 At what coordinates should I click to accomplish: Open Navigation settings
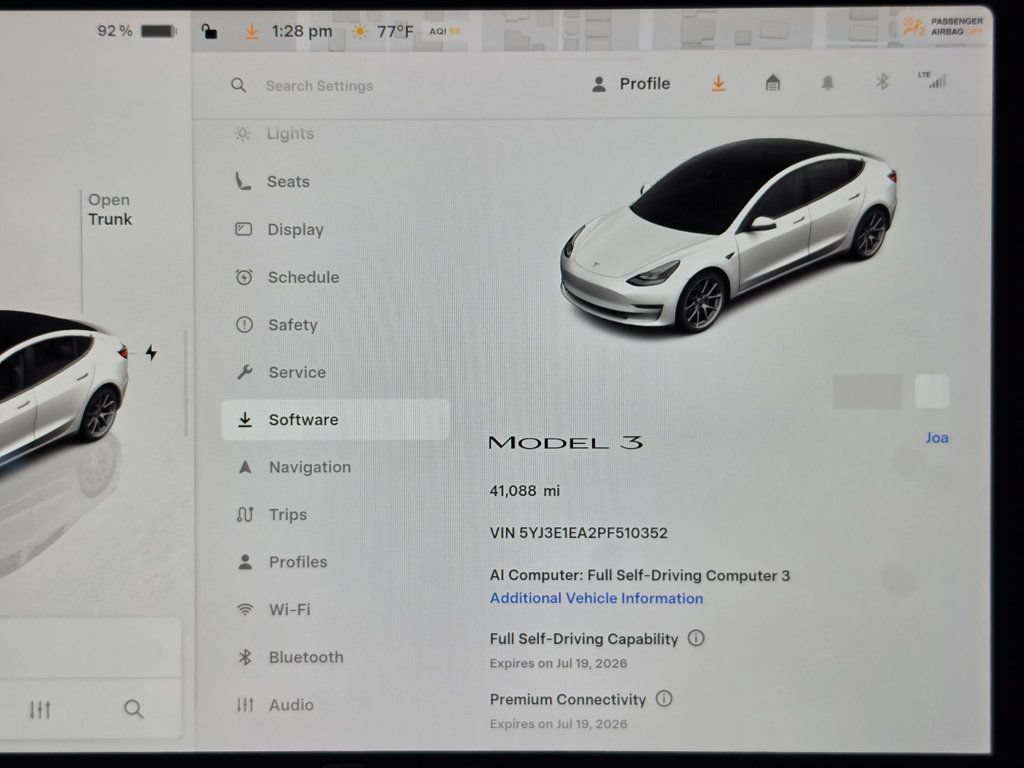pyautogui.click(x=294, y=467)
